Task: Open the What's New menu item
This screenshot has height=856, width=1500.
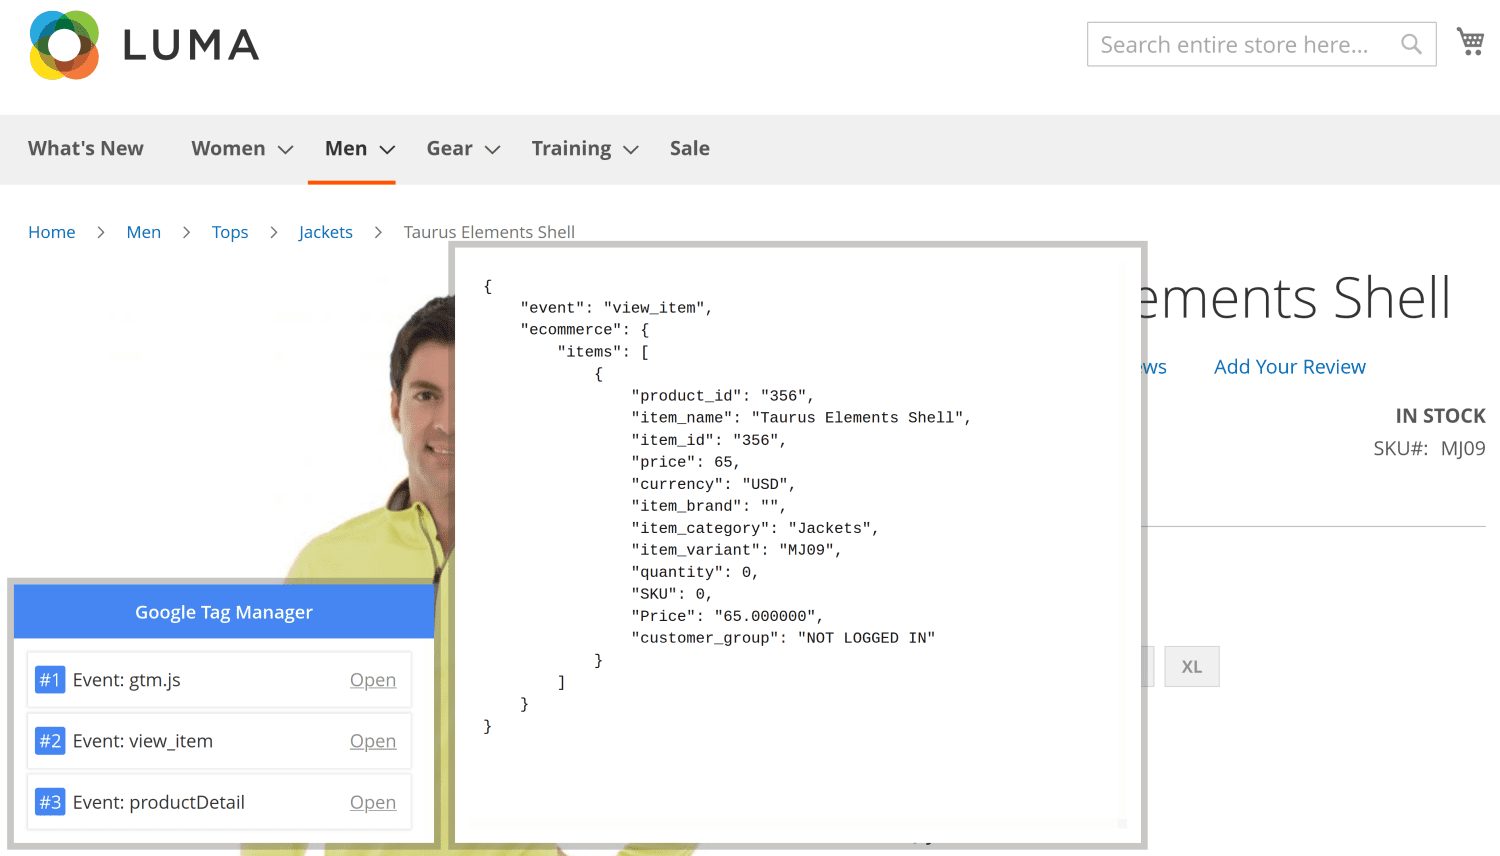Action: click(x=86, y=148)
